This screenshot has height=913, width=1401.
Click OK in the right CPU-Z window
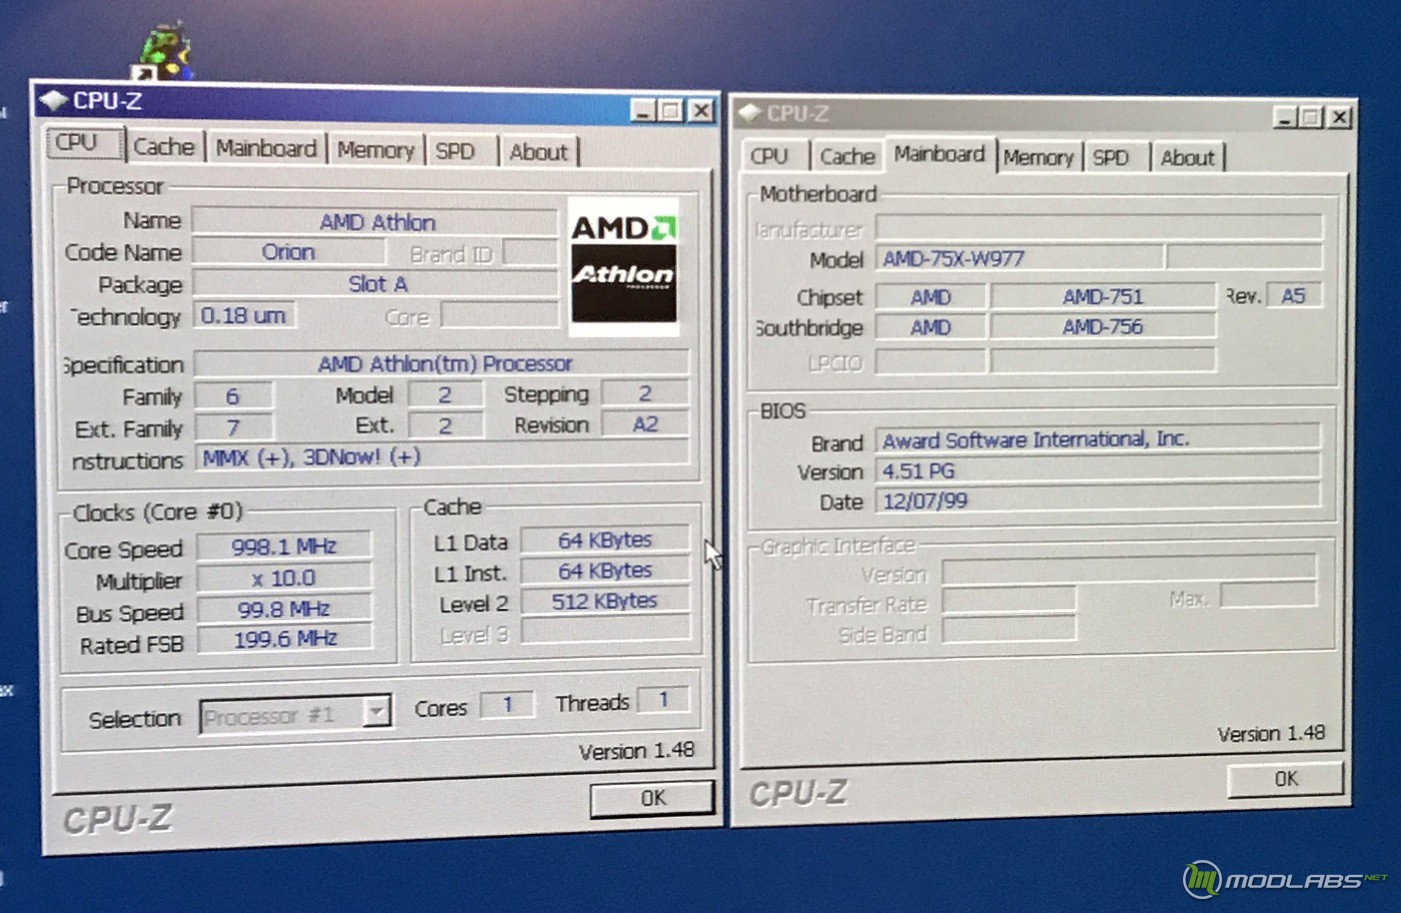click(x=1285, y=778)
